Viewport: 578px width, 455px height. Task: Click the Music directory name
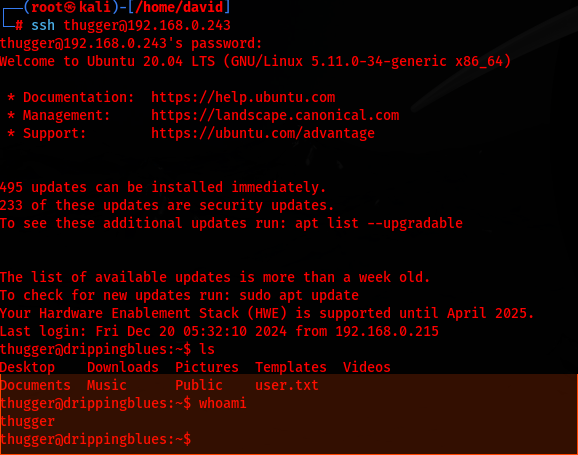107,385
